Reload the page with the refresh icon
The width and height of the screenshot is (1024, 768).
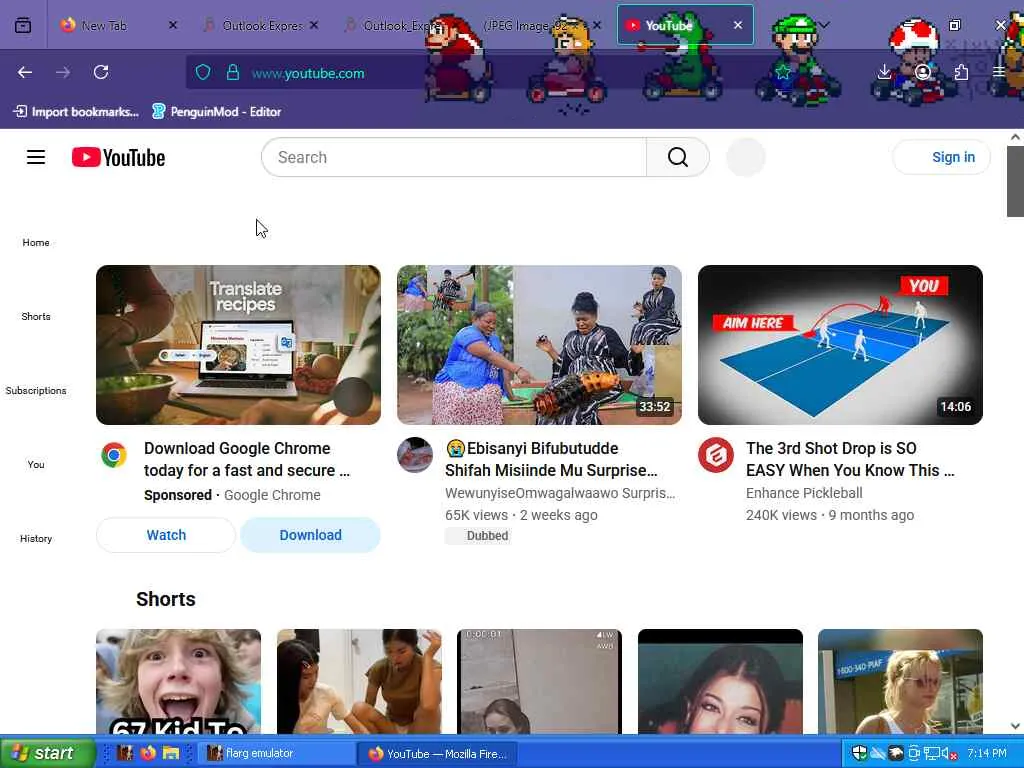[101, 72]
